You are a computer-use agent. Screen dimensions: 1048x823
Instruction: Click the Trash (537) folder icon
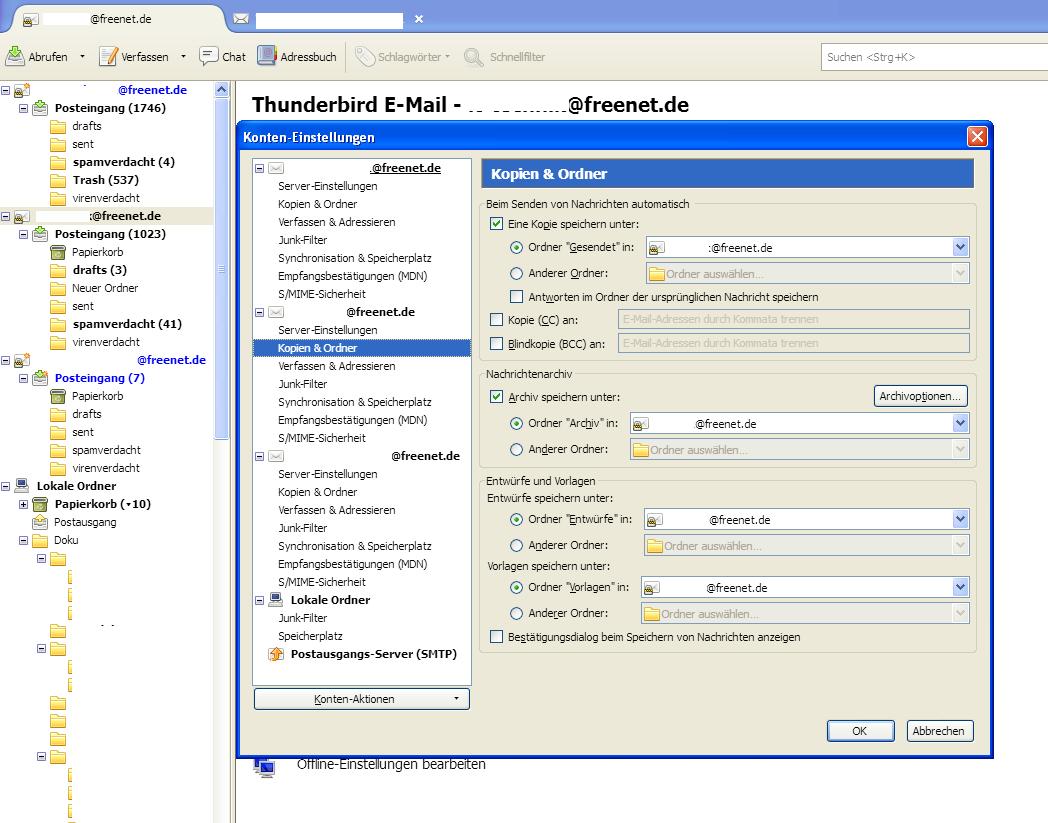coord(58,181)
